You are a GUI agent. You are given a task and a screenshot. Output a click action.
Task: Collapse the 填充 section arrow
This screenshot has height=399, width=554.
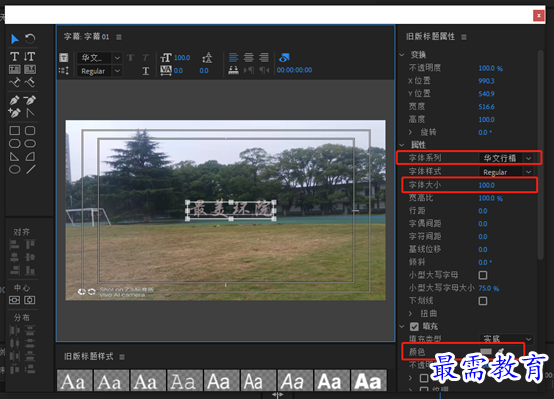click(402, 326)
